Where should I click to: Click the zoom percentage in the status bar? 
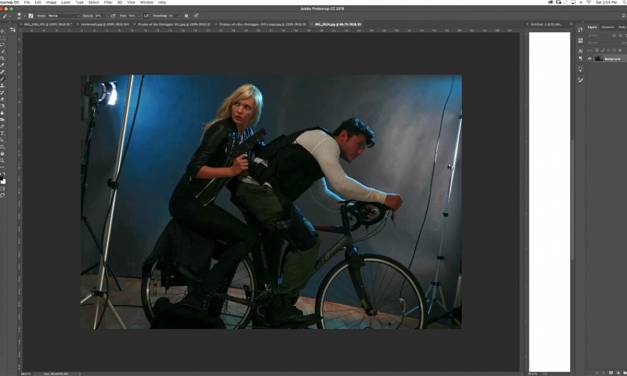coord(25,374)
